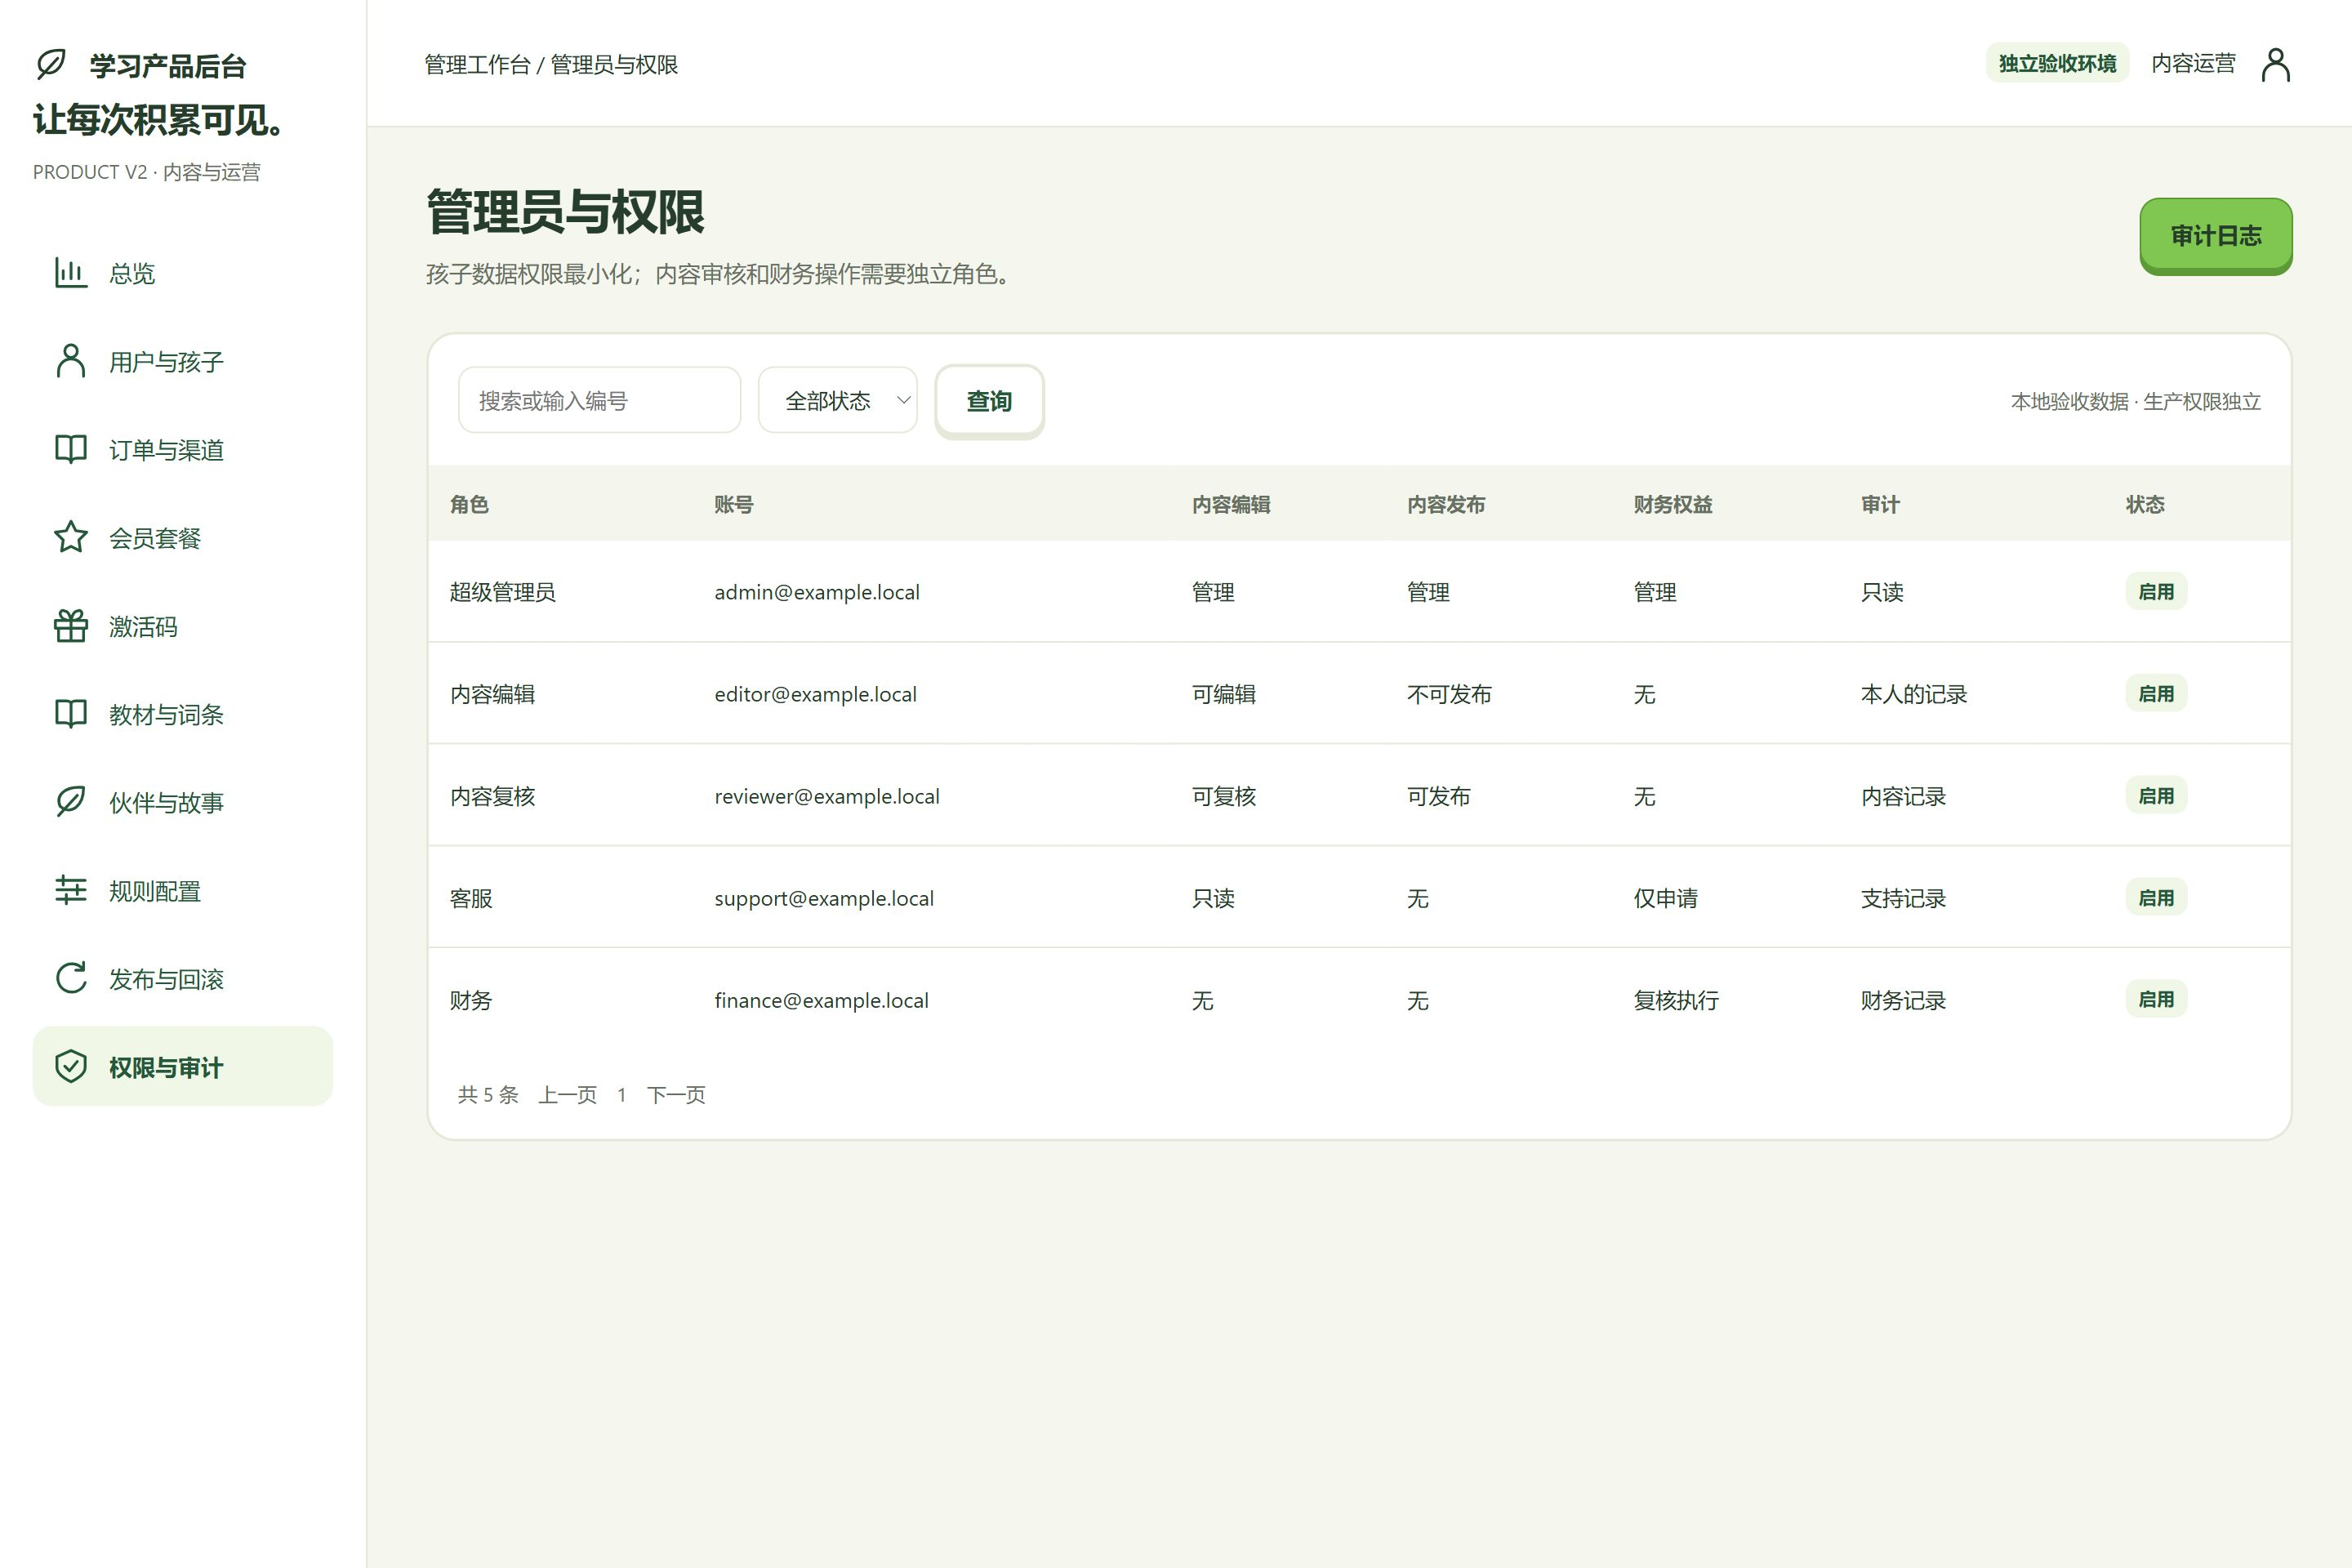
Task: Open the 审计日志 audit log button
Action: (2216, 235)
